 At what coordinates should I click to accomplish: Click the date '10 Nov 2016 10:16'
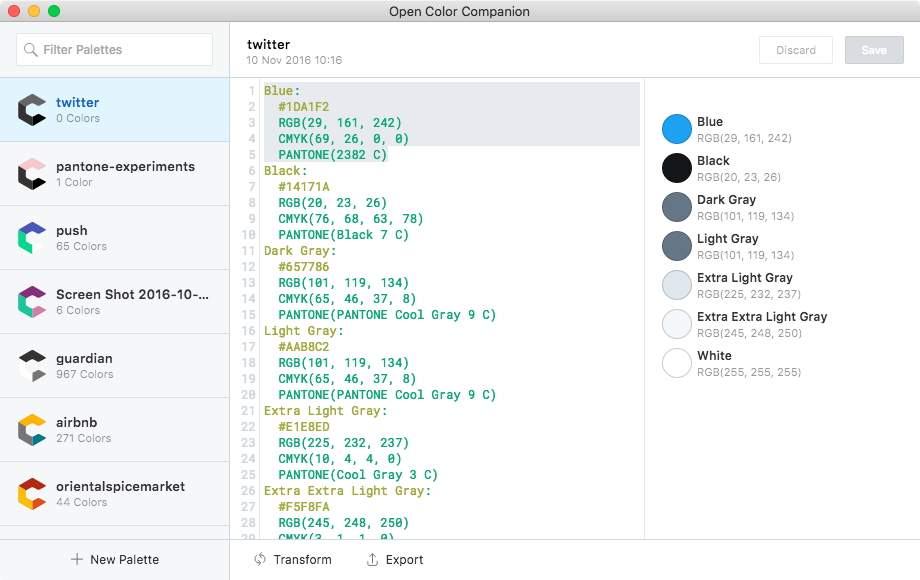[x=294, y=60]
